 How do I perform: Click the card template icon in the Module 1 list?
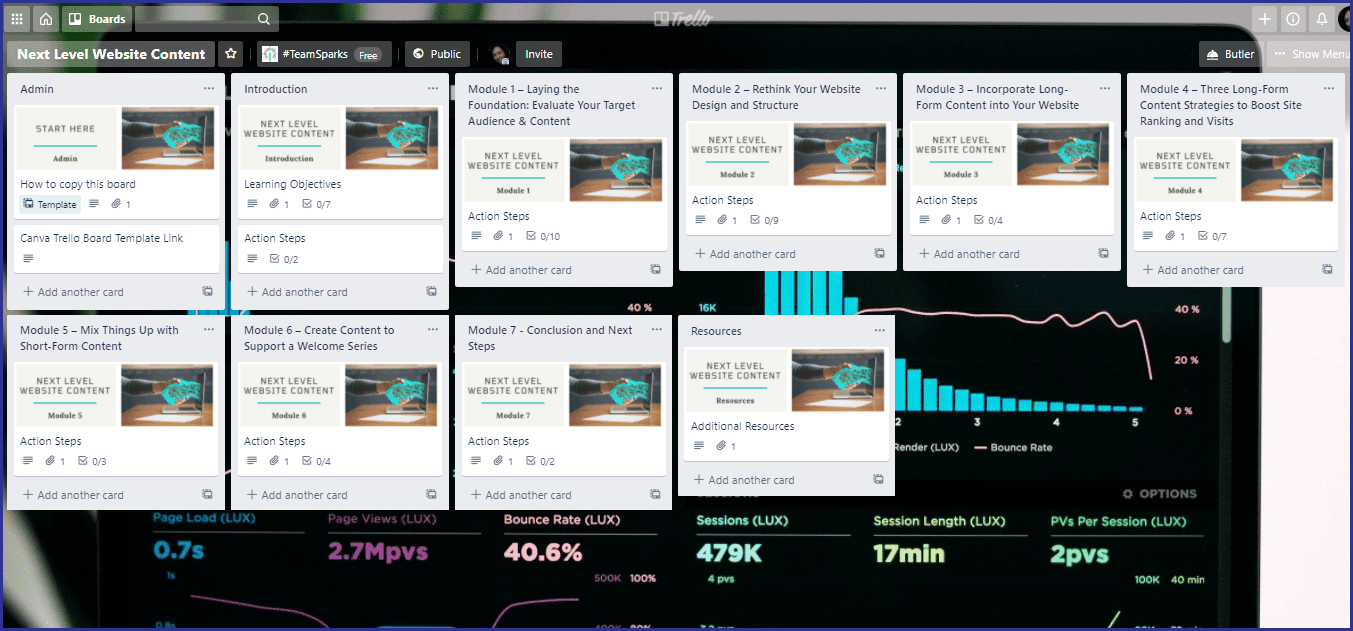tap(655, 270)
